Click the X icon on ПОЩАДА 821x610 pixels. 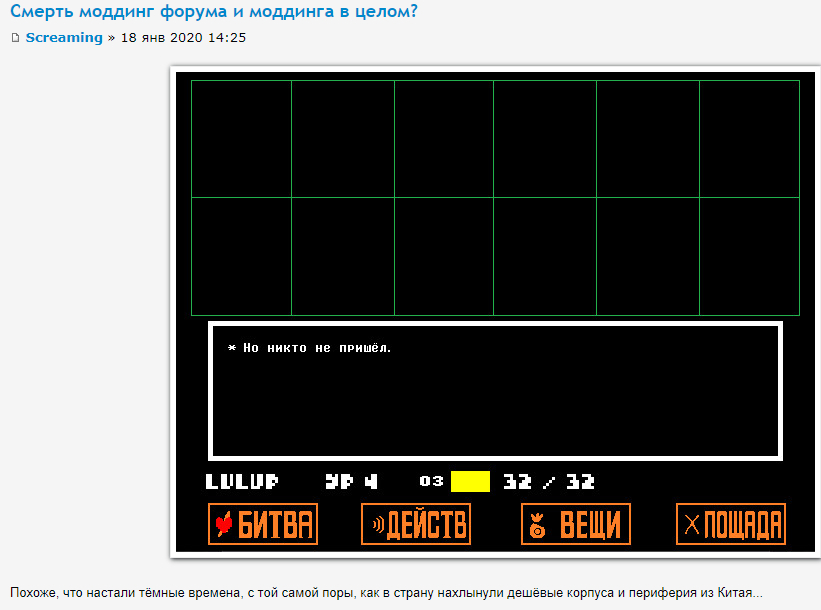[692, 524]
